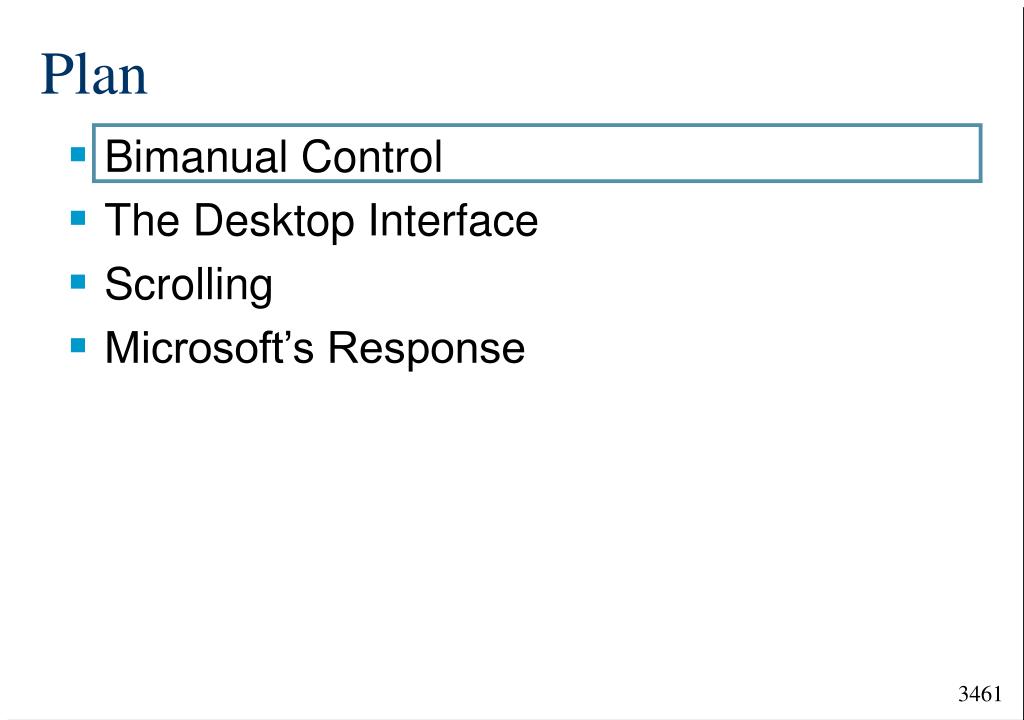Click the capital P in Plan
This screenshot has width=1024, height=720.
pos(57,74)
